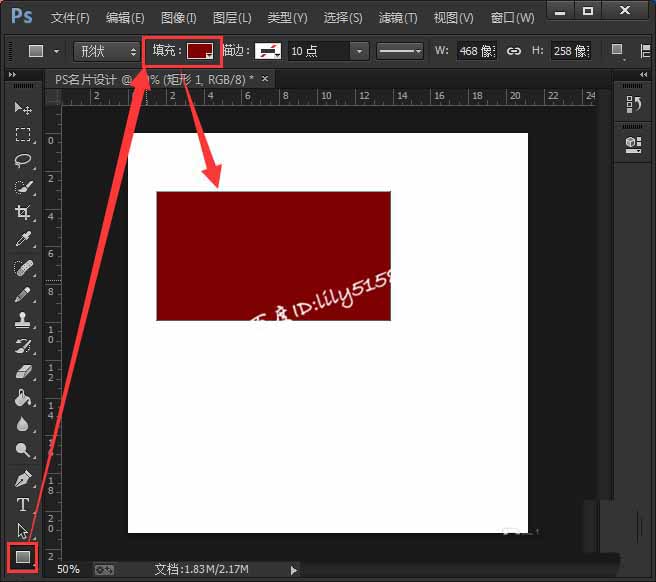Click the 描边 stroke color swatch

(267, 51)
